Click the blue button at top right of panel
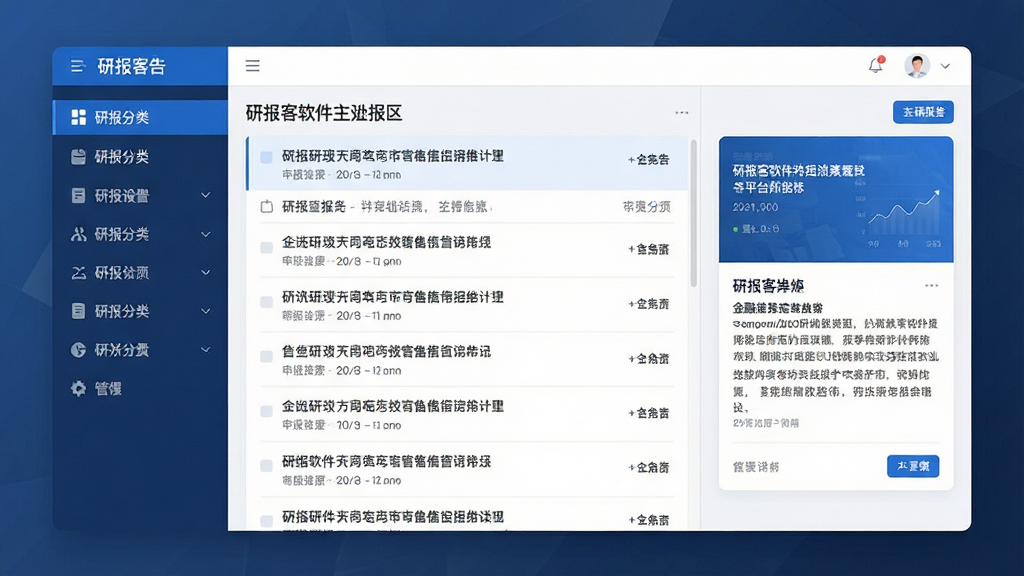Viewport: 1024px width, 576px height. tap(923, 112)
